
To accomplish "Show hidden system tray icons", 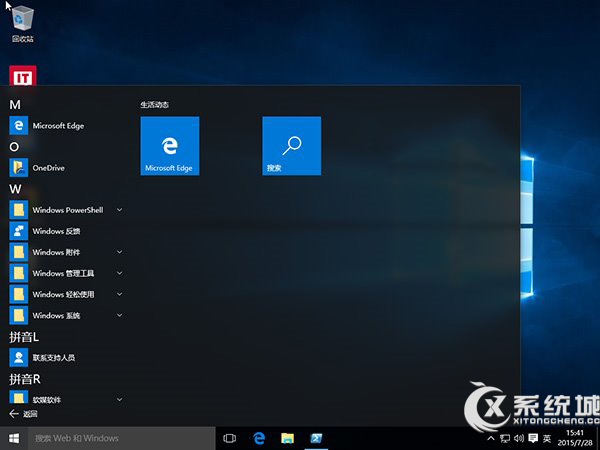I will 491,438.
